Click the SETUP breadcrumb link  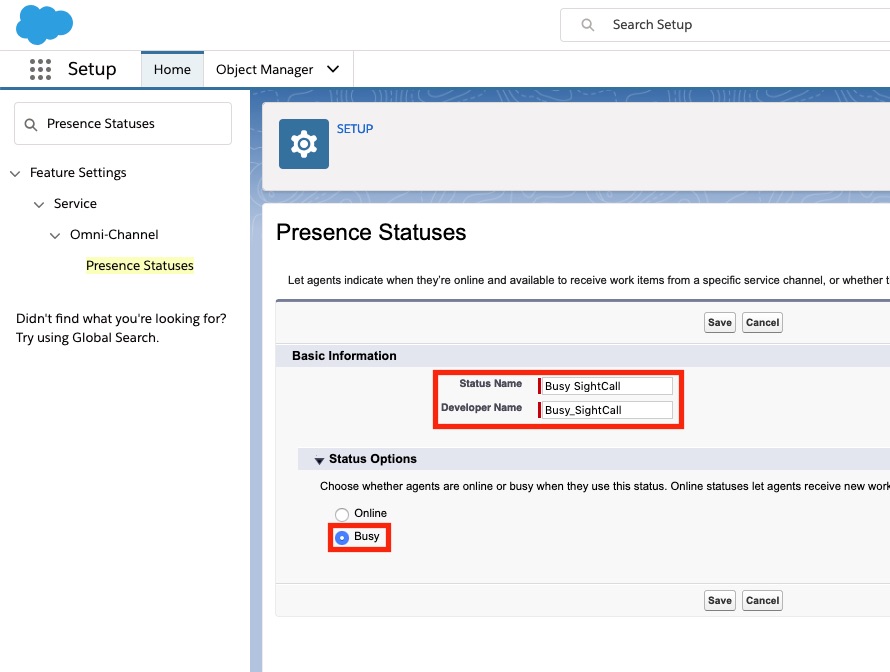point(355,129)
